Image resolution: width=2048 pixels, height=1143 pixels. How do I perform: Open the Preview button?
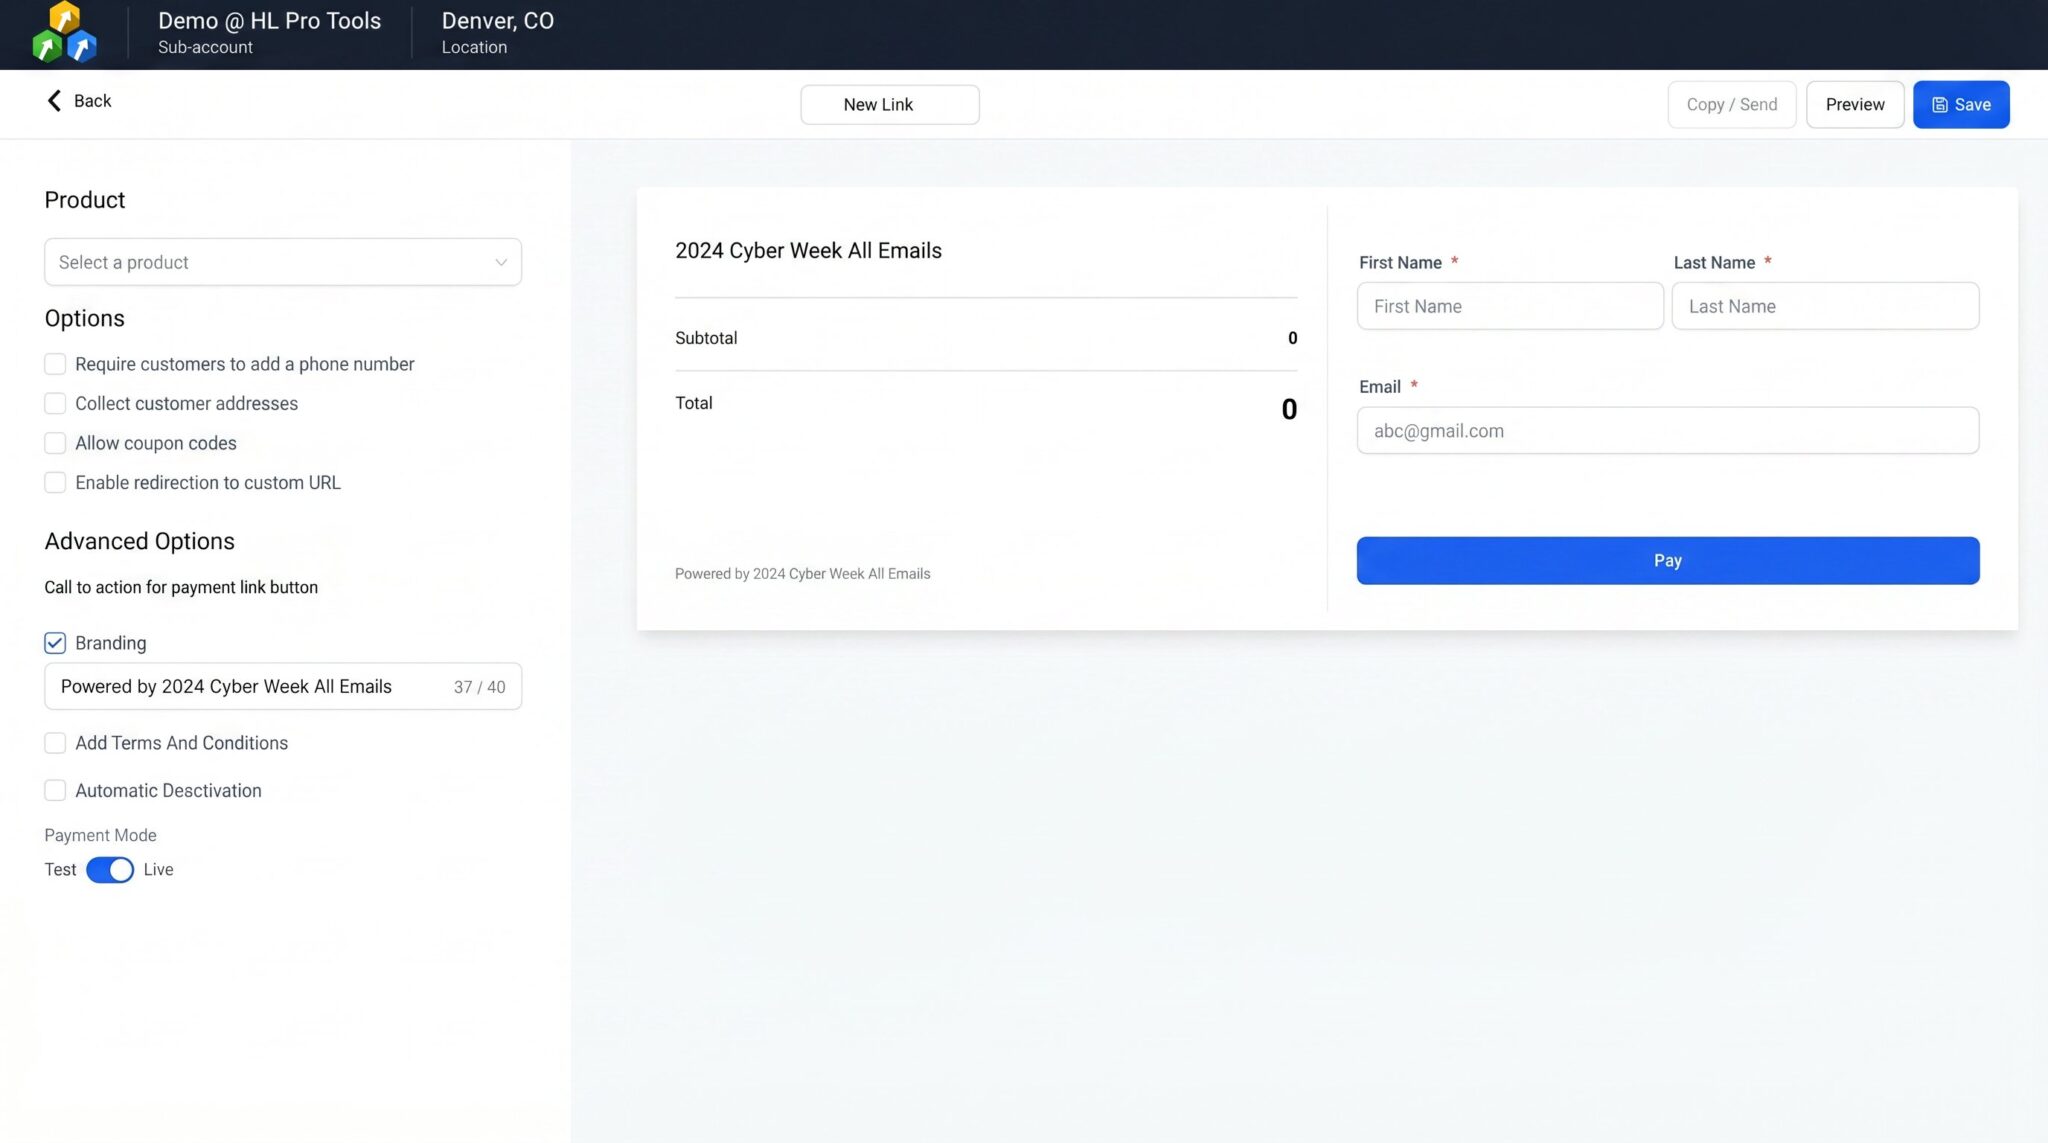[1855, 105]
